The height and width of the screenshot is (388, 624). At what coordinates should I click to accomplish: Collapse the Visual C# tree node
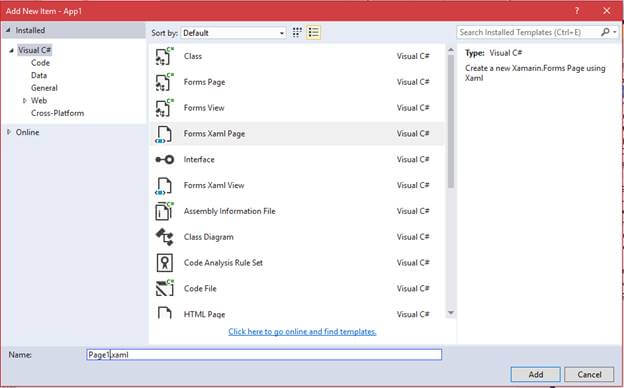(12, 51)
